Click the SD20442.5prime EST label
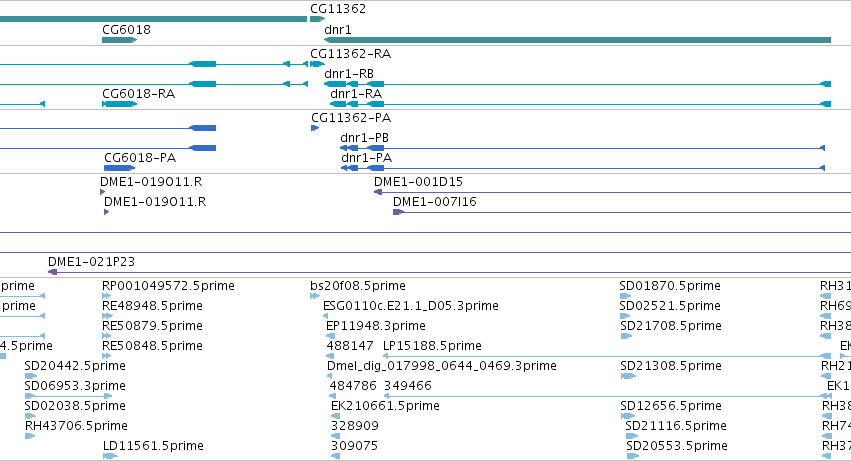Image resolution: width=851 pixels, height=461 pixels. tap(75, 365)
